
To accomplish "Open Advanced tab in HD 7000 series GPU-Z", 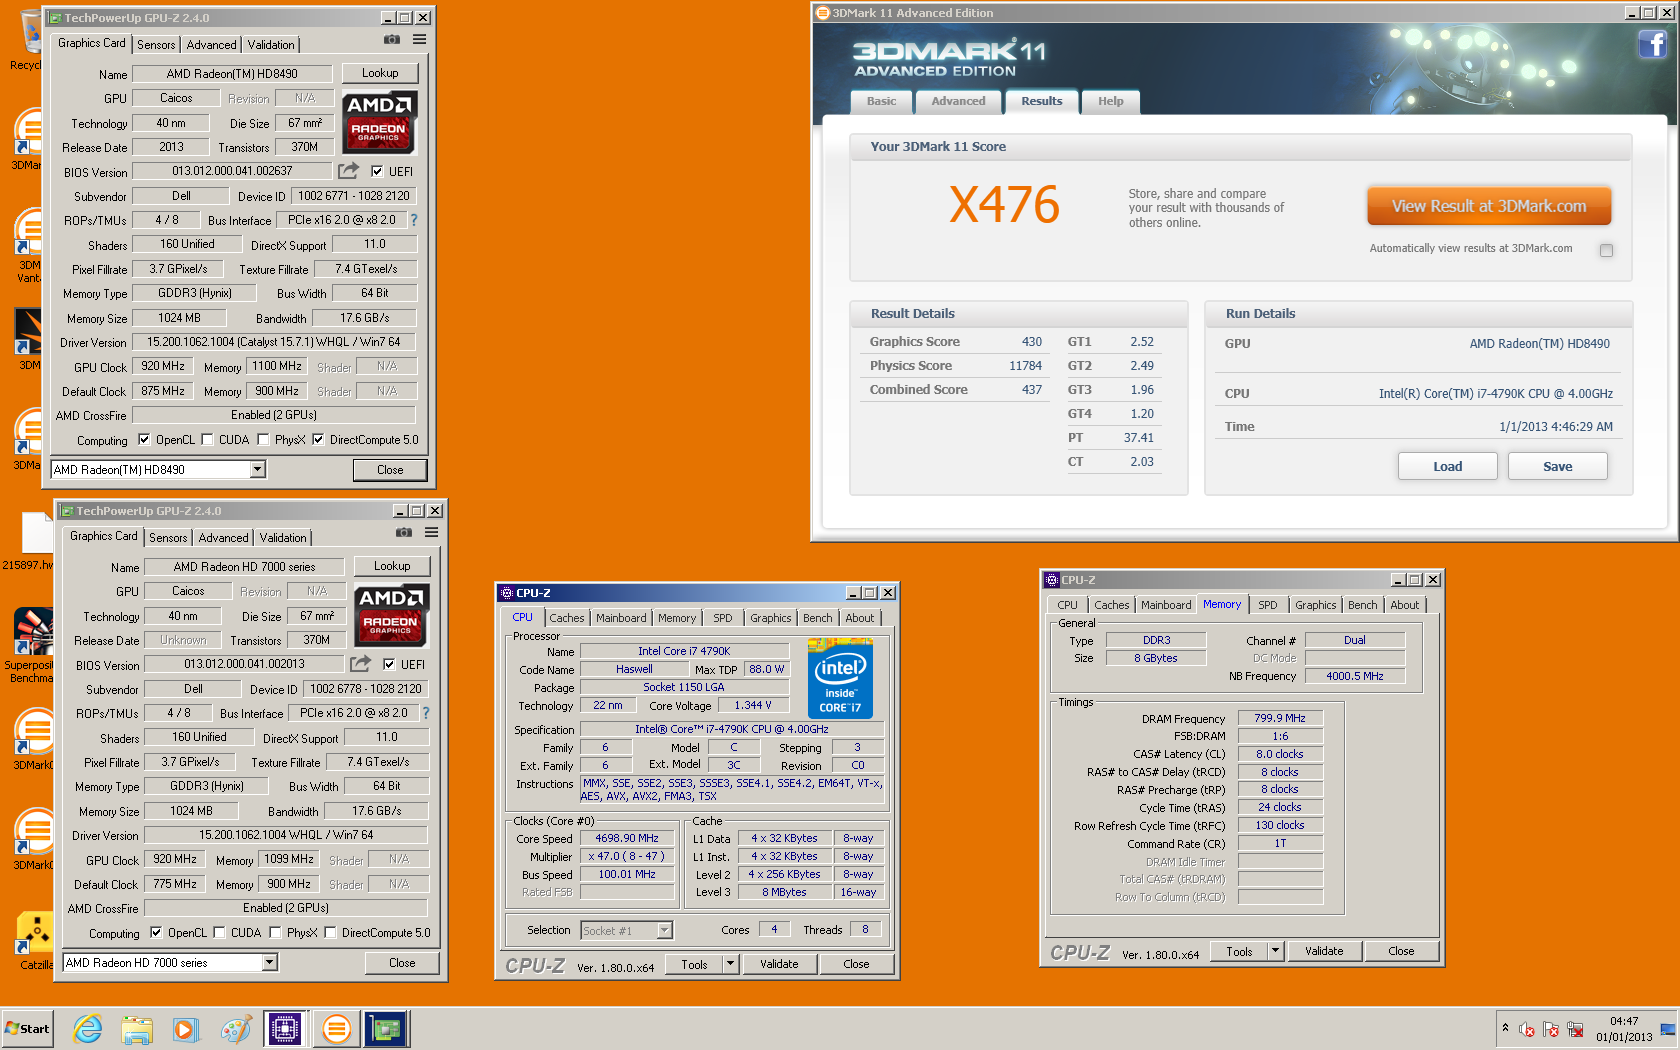I will click(x=223, y=538).
